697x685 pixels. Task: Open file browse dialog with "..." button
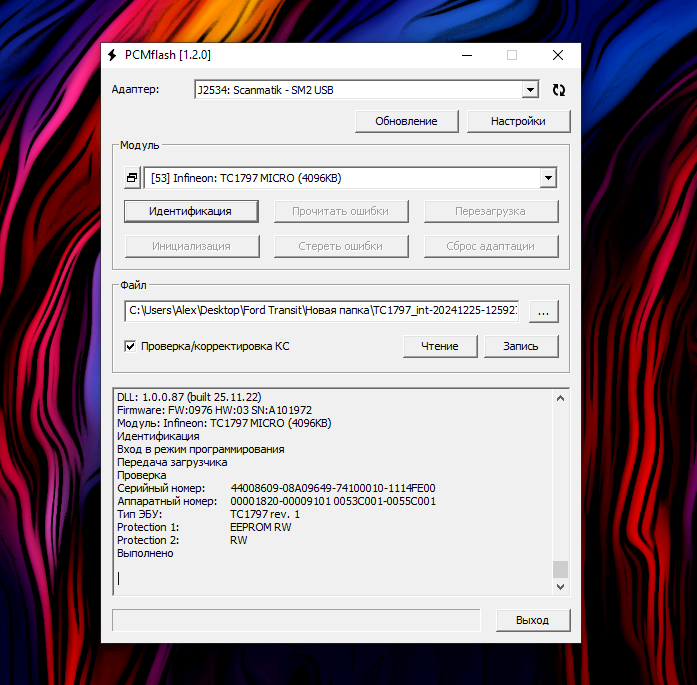pos(543,311)
